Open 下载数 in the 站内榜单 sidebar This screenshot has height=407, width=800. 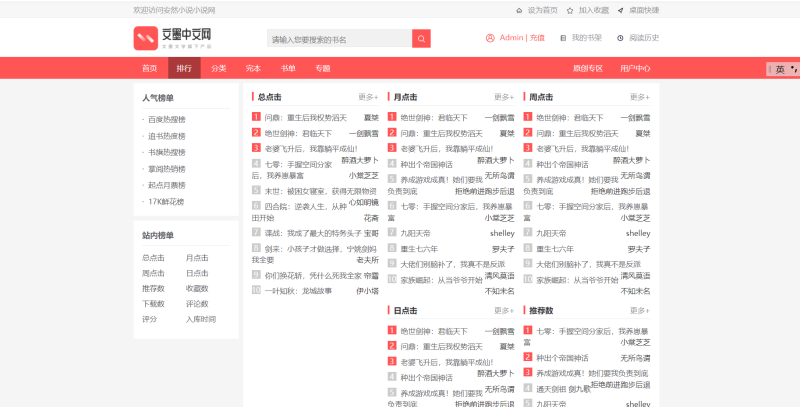pyautogui.click(x=154, y=304)
